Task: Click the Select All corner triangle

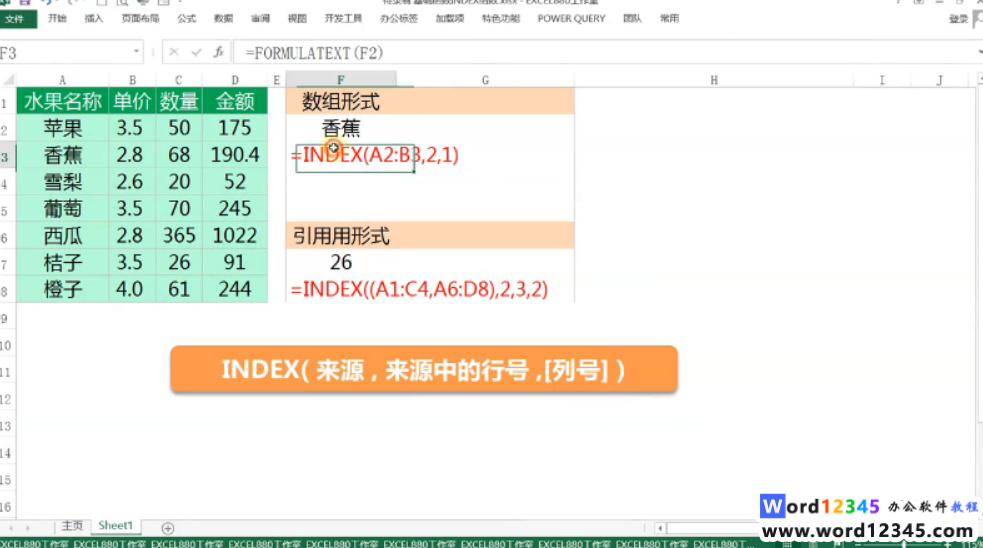Action: coord(8,80)
